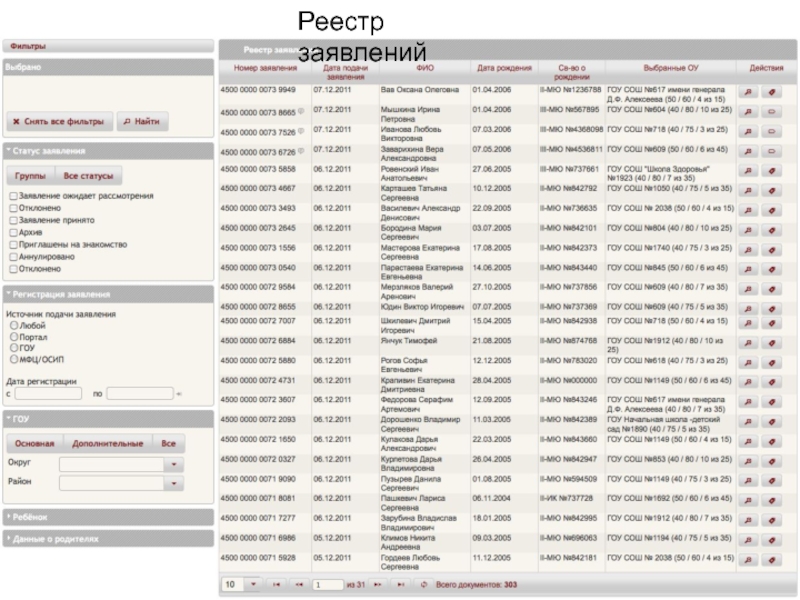Check the 'Архив' status checkbox
The width and height of the screenshot is (800, 600).
[x=12, y=232]
